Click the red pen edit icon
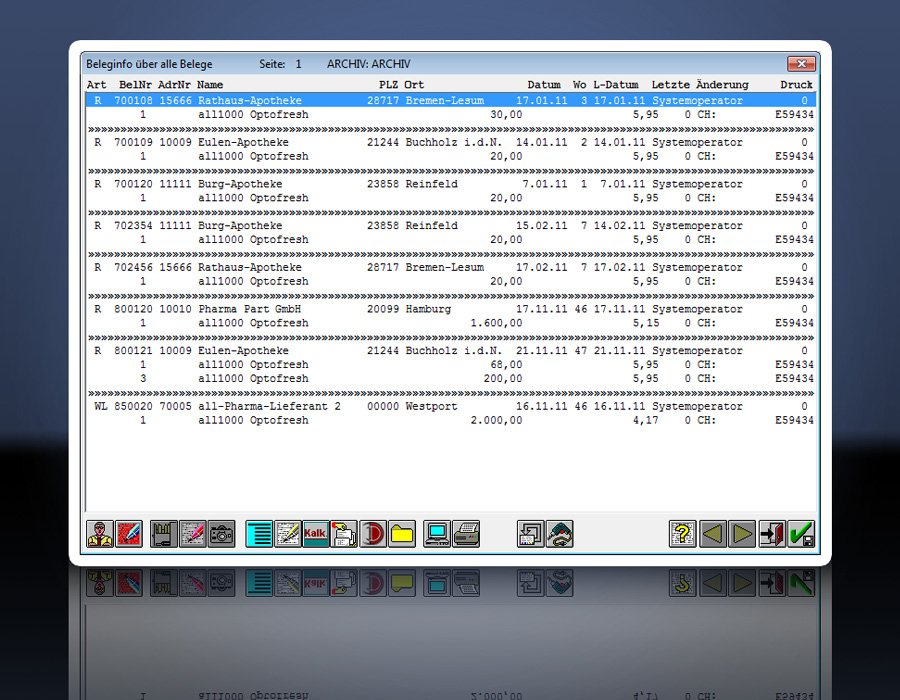This screenshot has width=900, height=700. 129,534
